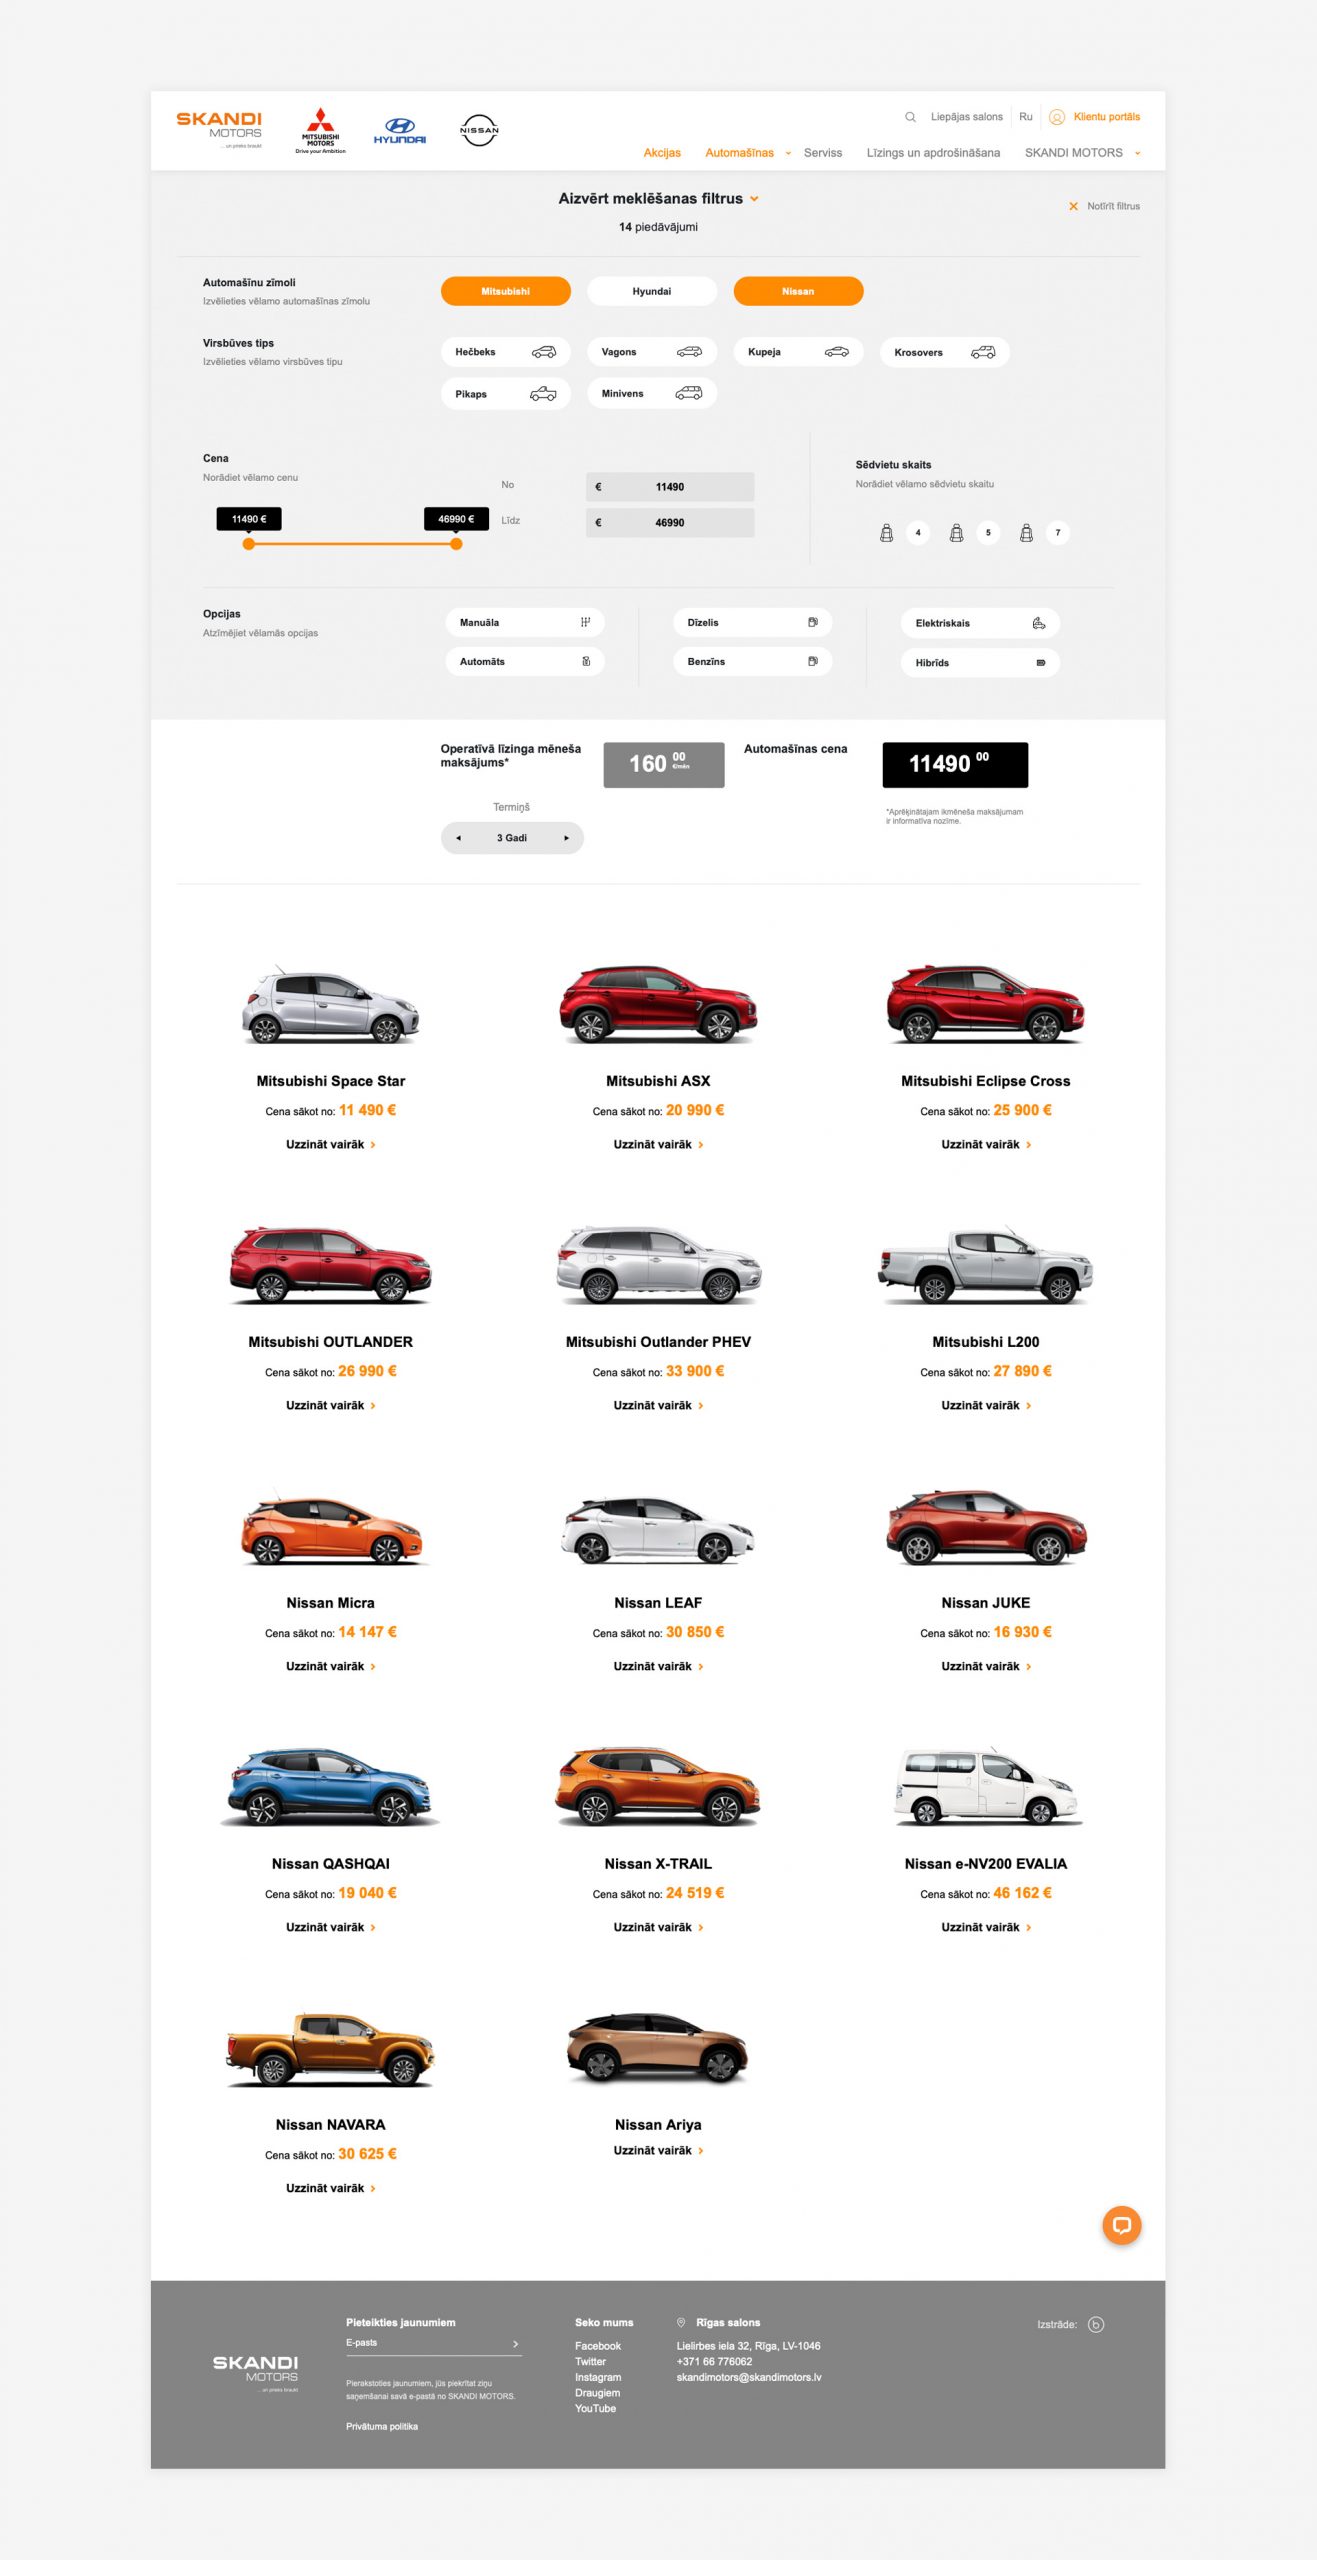This screenshot has height=2560, width=1317.
Task: Toggle the Hyundai brand filter
Action: click(x=652, y=291)
